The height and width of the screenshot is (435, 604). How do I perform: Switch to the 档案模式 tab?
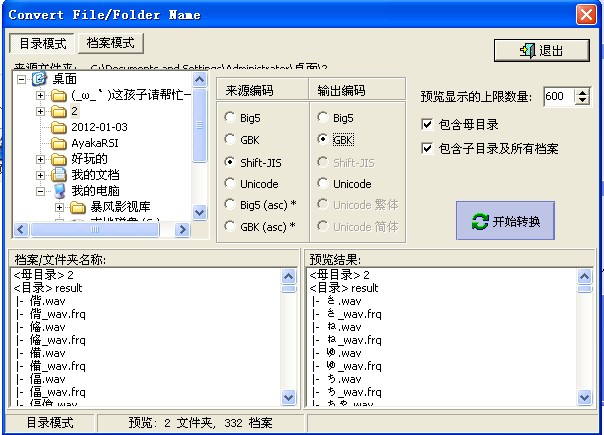(111, 43)
